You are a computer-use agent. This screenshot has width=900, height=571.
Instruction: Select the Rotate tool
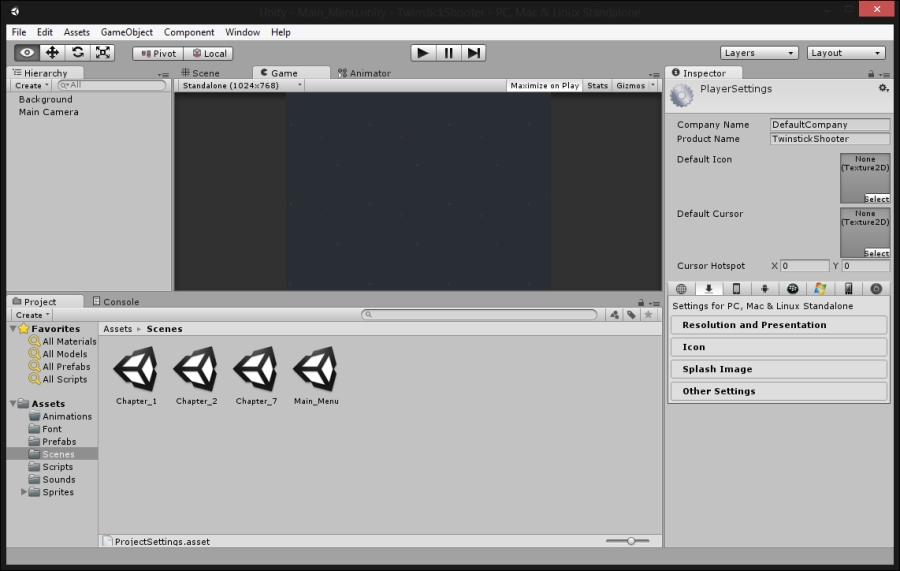point(77,53)
